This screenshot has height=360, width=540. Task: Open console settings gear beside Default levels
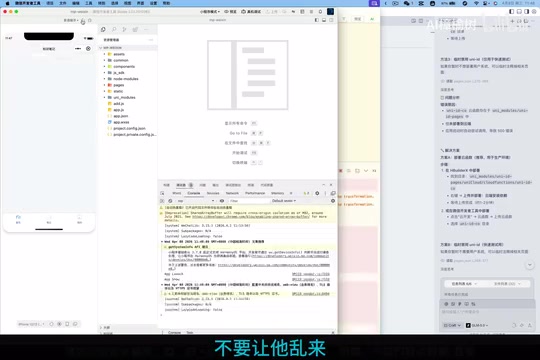333,201
